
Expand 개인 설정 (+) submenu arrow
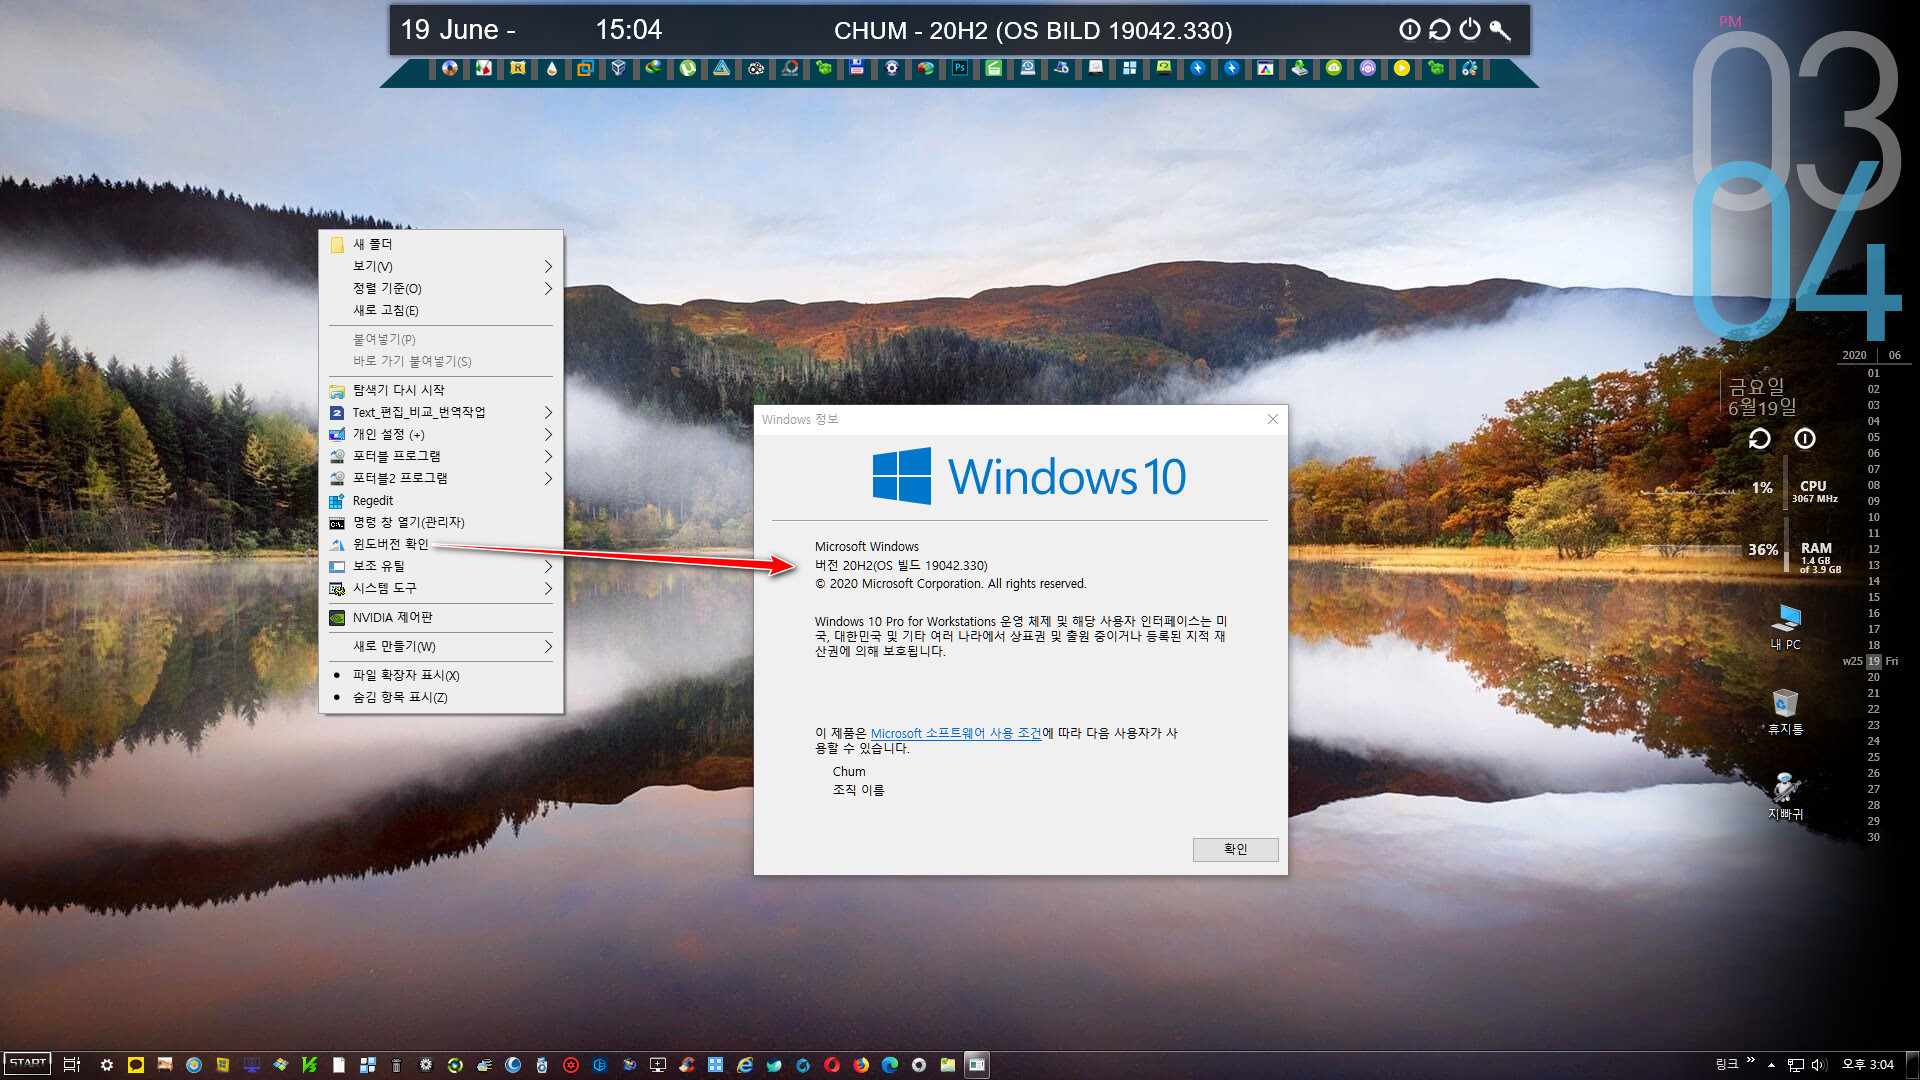(x=548, y=434)
